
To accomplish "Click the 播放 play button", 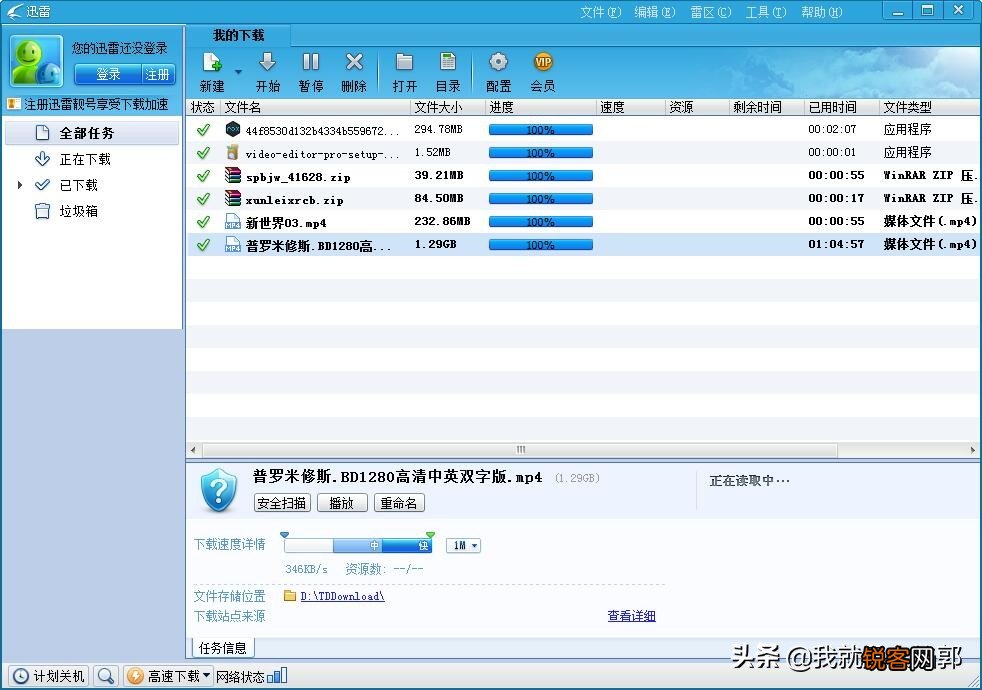I will [x=342, y=503].
